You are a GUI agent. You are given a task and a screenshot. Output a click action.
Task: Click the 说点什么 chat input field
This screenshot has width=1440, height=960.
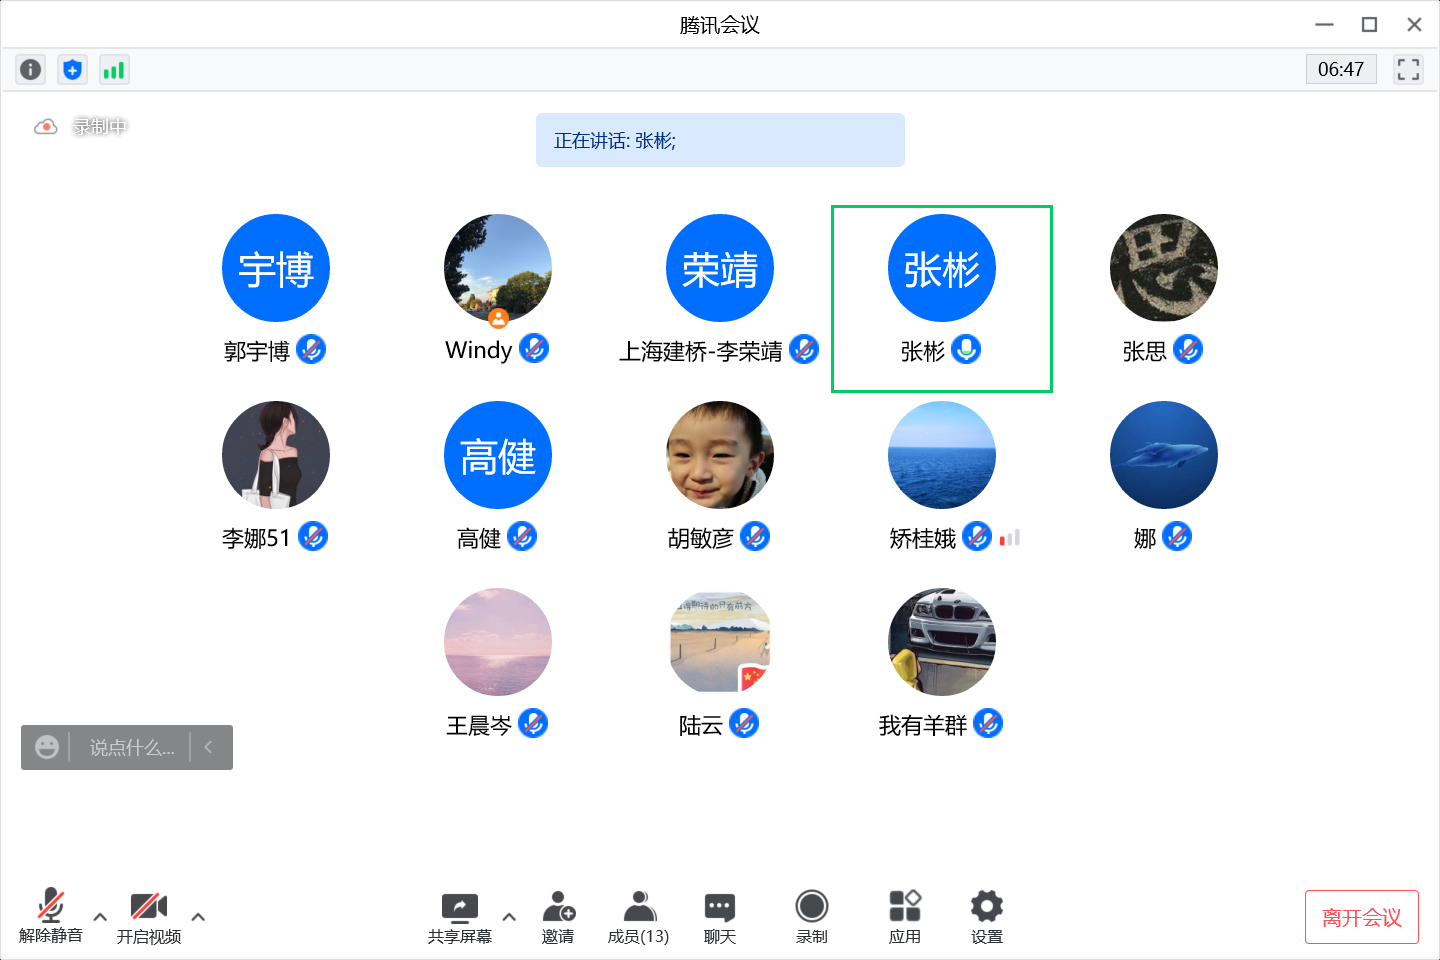click(131, 748)
